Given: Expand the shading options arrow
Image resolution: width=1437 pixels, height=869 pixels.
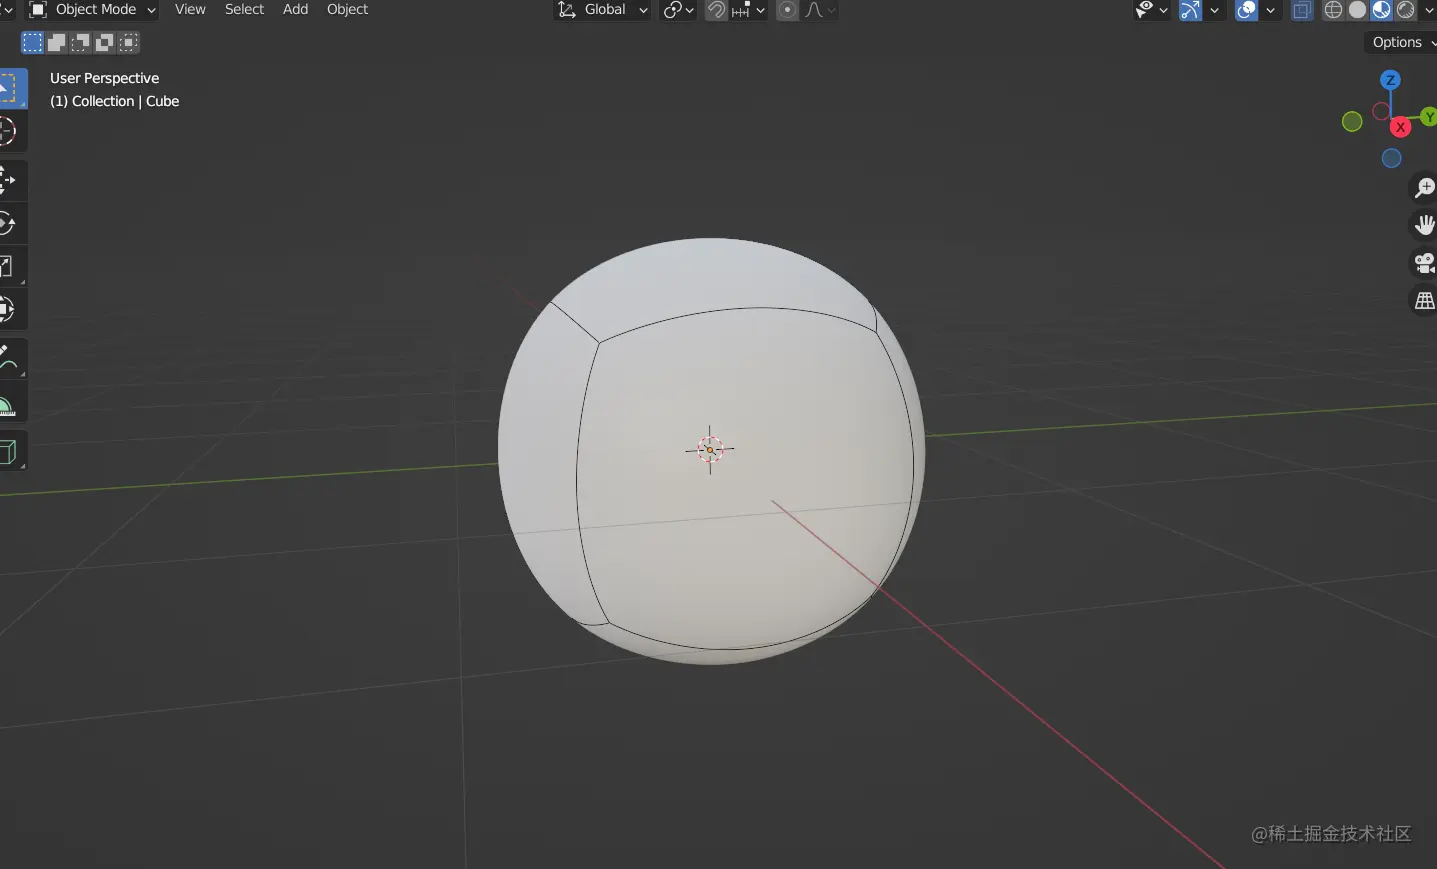Looking at the screenshot, I should click(1429, 10).
